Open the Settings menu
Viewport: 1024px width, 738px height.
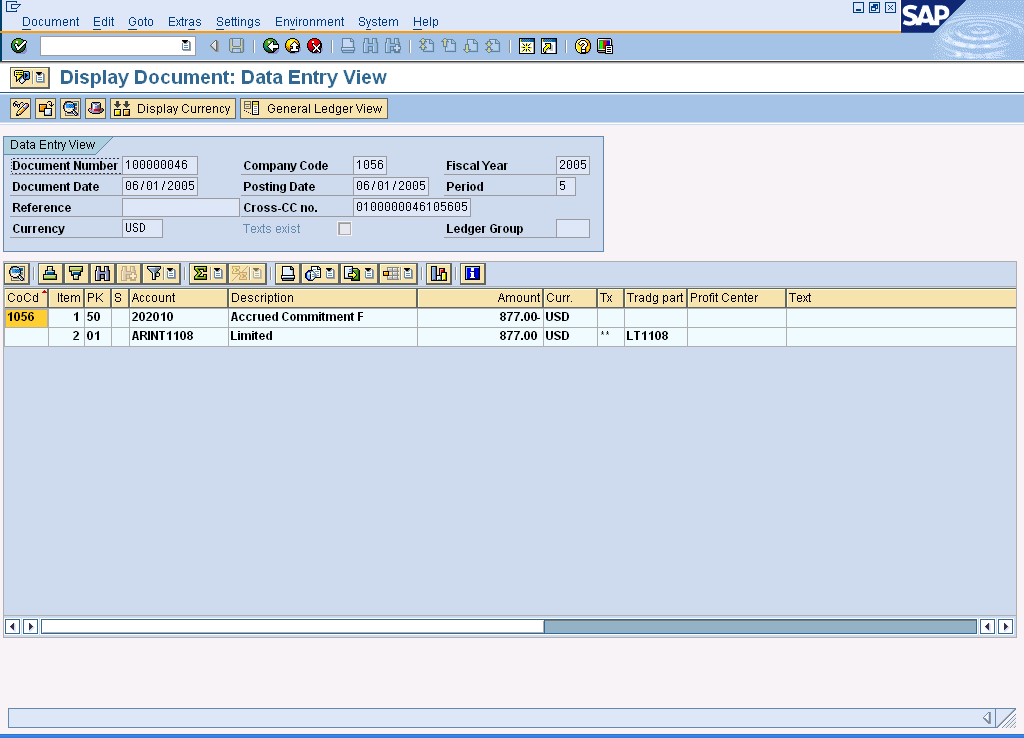[x=238, y=22]
